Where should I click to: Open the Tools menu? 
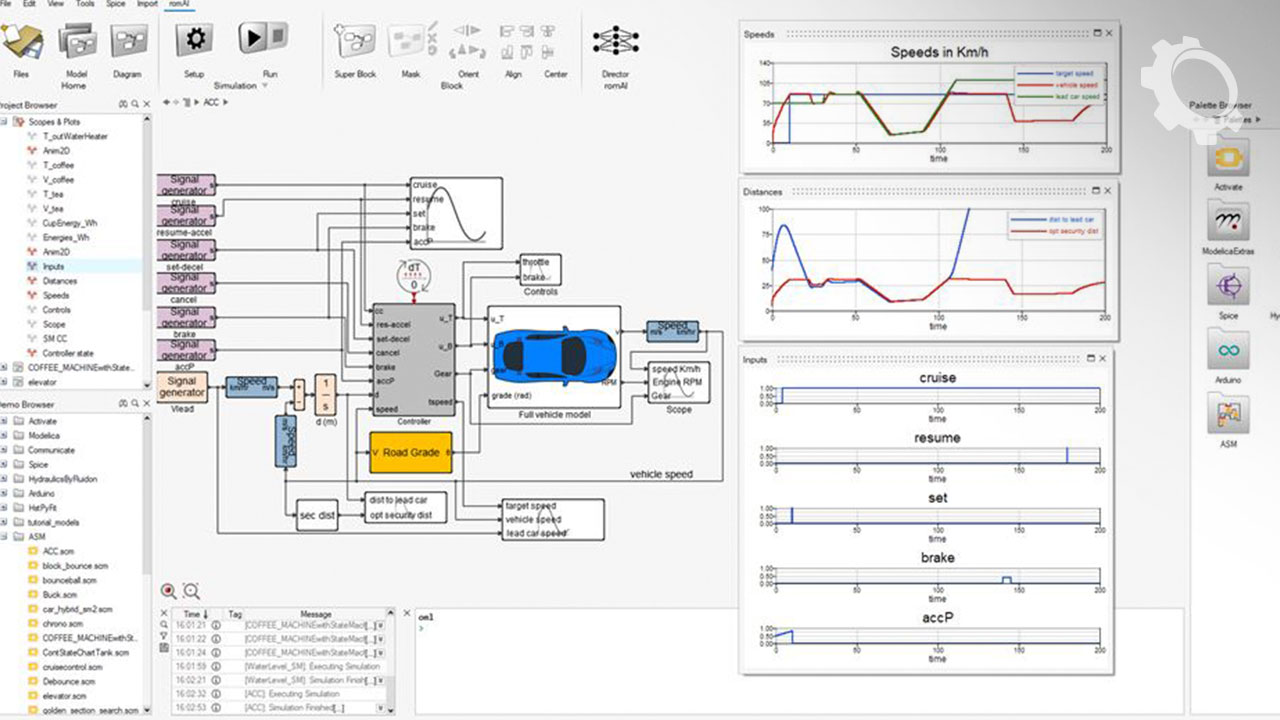click(85, 4)
